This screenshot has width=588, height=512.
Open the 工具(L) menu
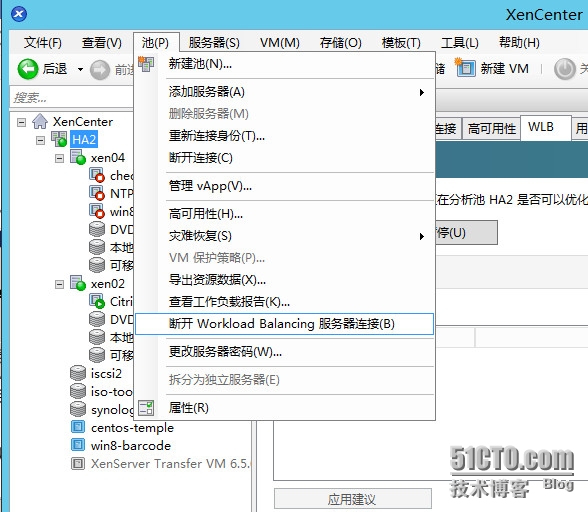point(460,42)
